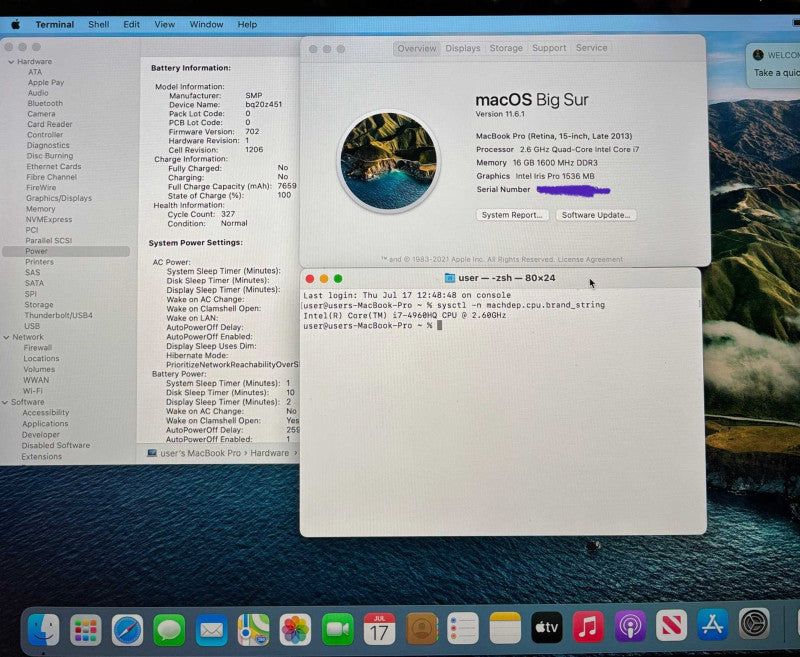
Task: Select Applications under Software
Action: 45,424
